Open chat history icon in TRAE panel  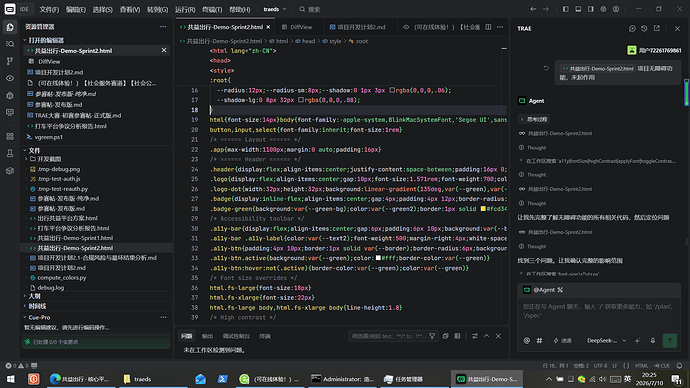pyautogui.click(x=644, y=28)
